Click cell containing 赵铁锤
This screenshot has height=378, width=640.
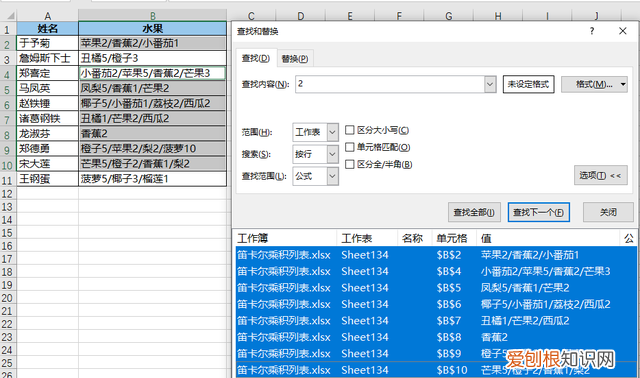point(47,104)
